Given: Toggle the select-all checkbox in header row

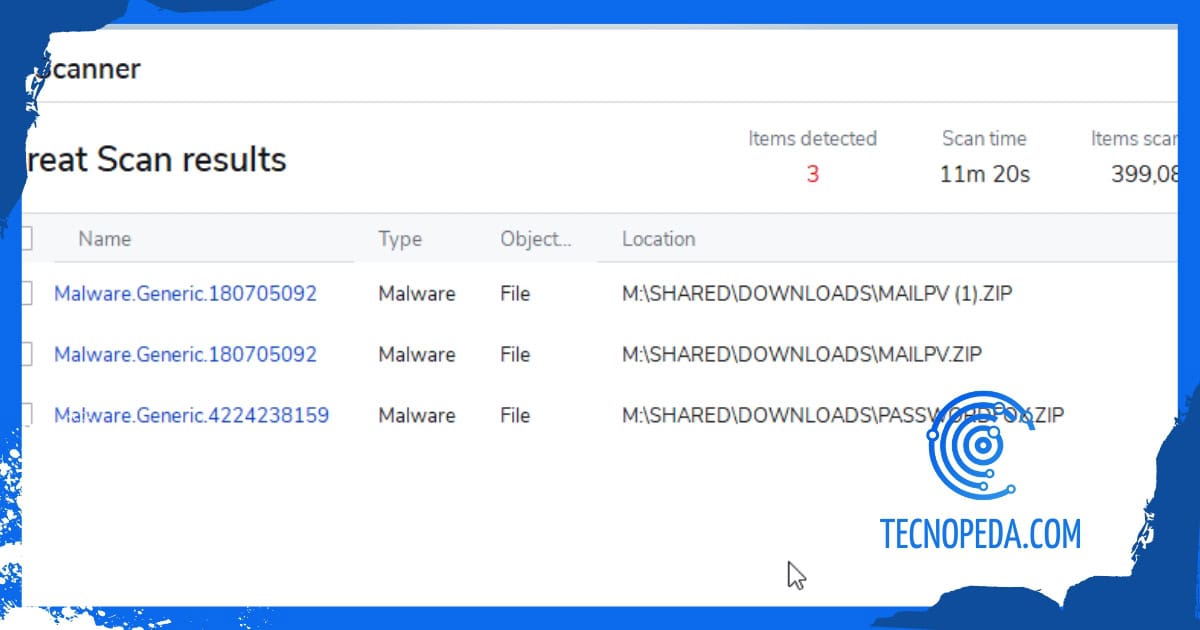Looking at the screenshot, I should [26, 238].
